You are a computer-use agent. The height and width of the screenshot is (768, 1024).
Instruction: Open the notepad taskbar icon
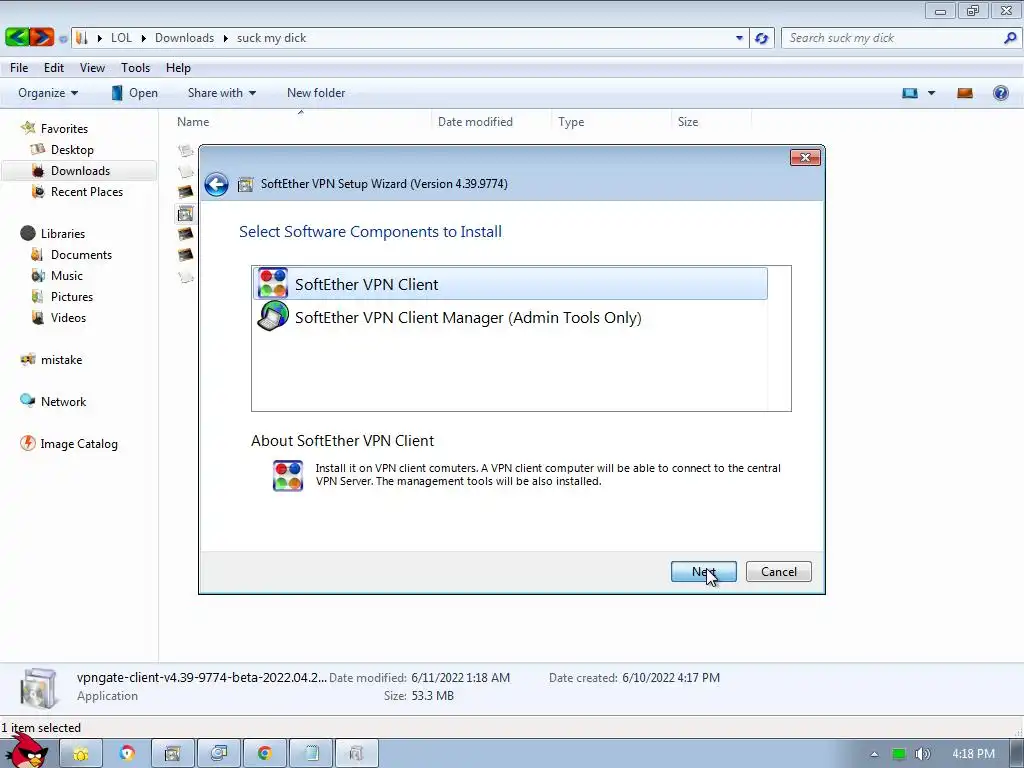point(311,754)
